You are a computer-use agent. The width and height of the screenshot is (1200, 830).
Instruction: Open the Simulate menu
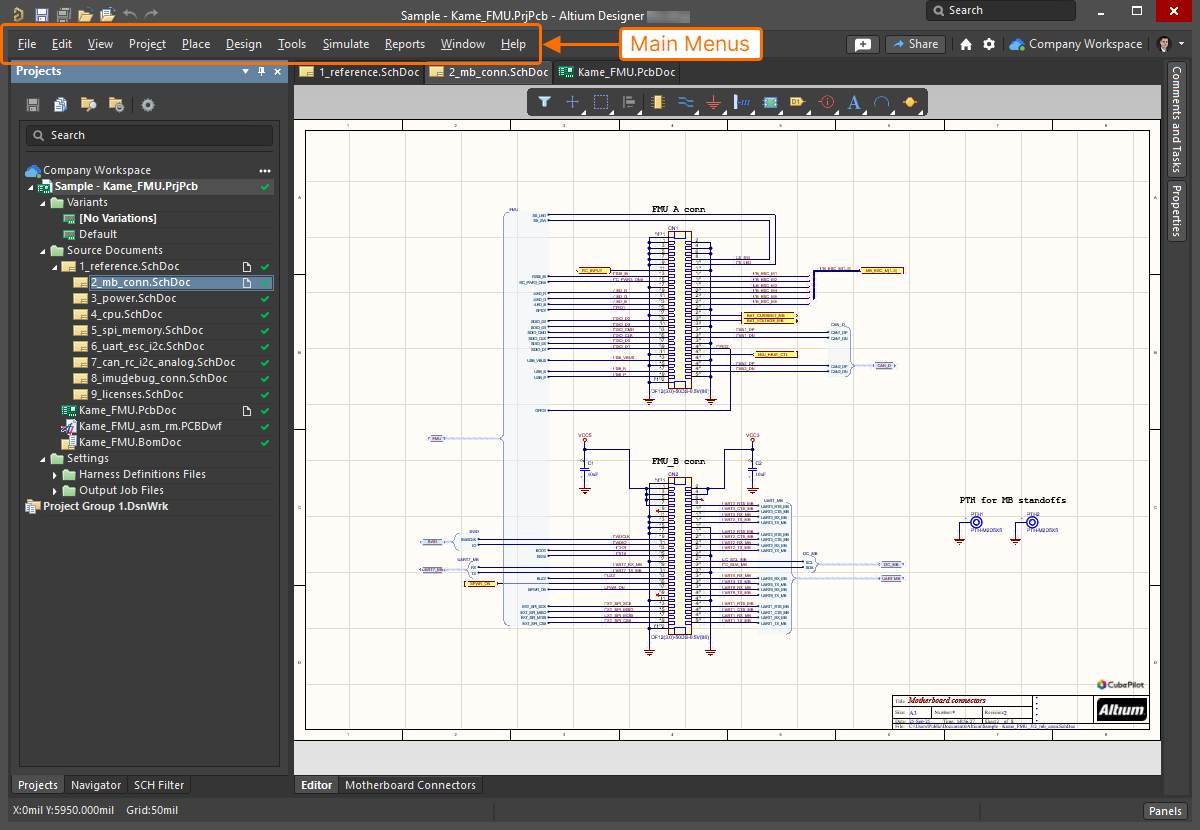(345, 44)
